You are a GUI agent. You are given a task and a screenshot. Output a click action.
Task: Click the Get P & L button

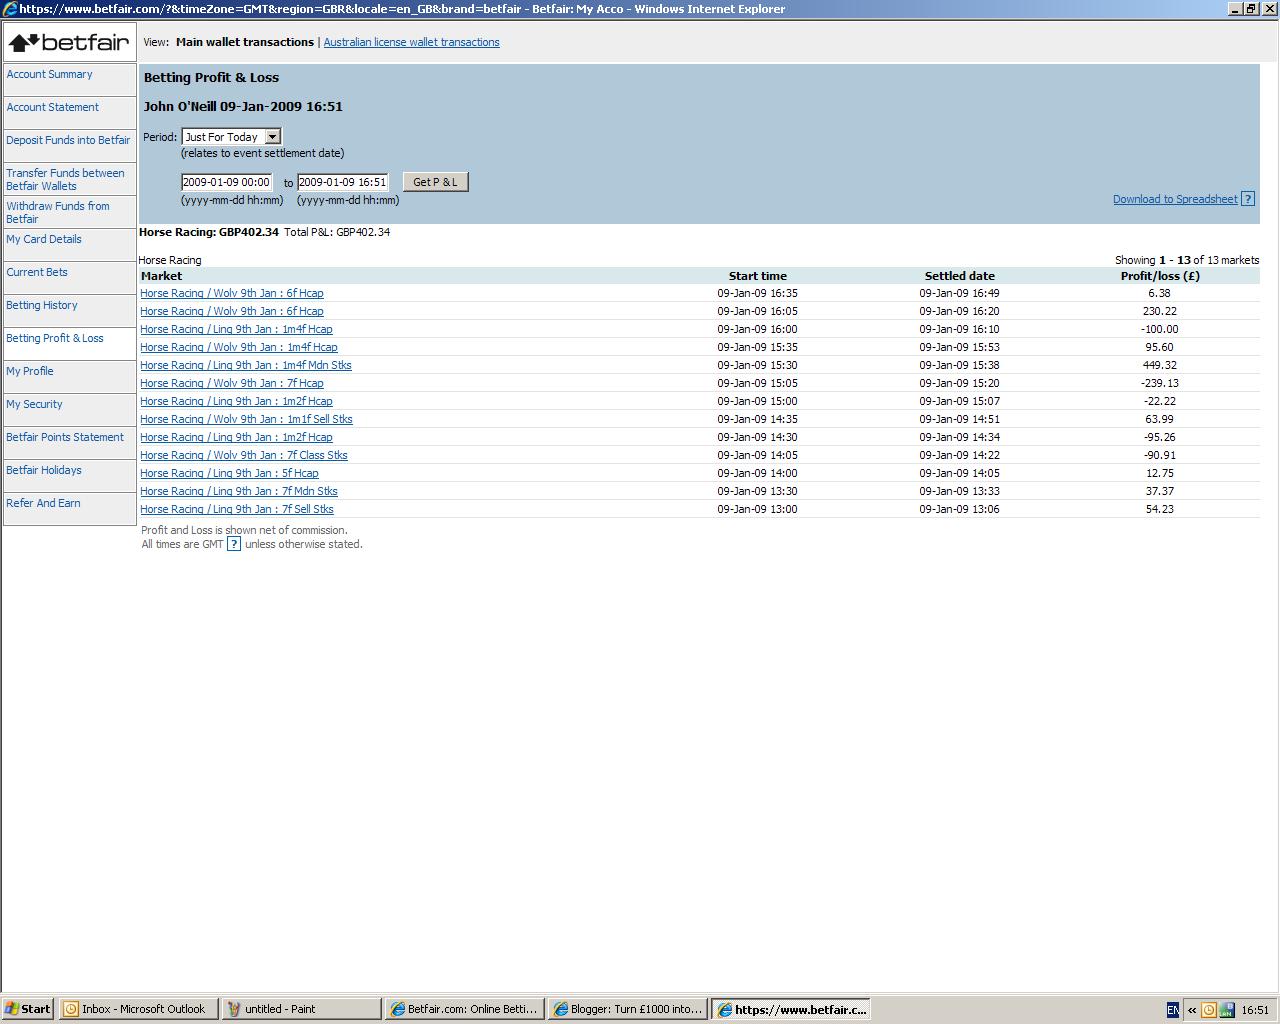[x=435, y=182]
